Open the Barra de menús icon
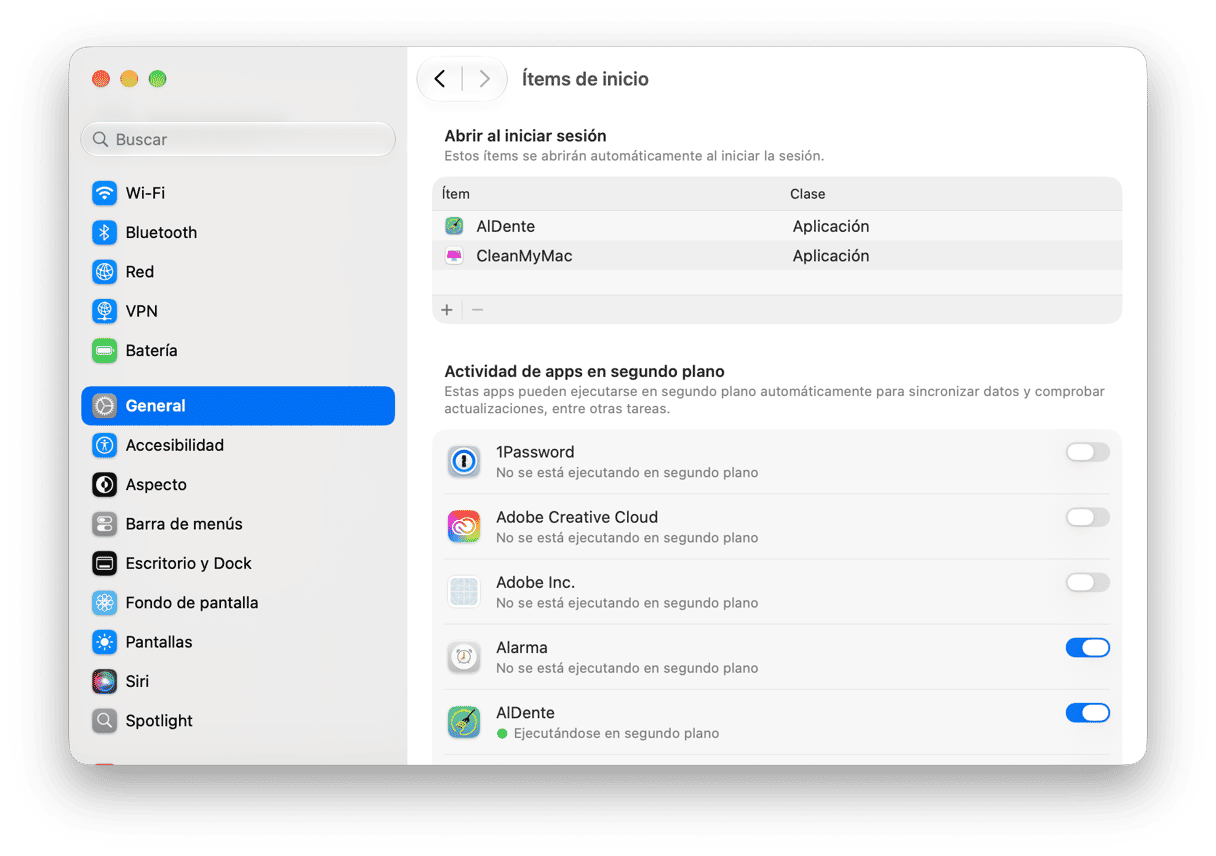 (105, 524)
